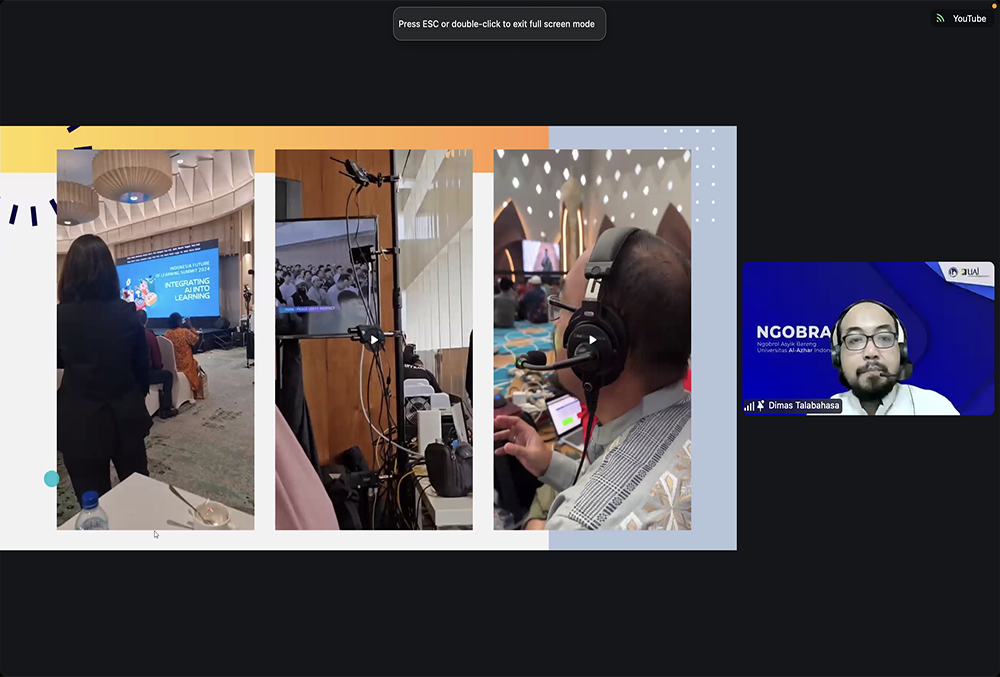Click the Integrating AI Into Learning screen
This screenshot has width=1000, height=677.
click(x=167, y=279)
